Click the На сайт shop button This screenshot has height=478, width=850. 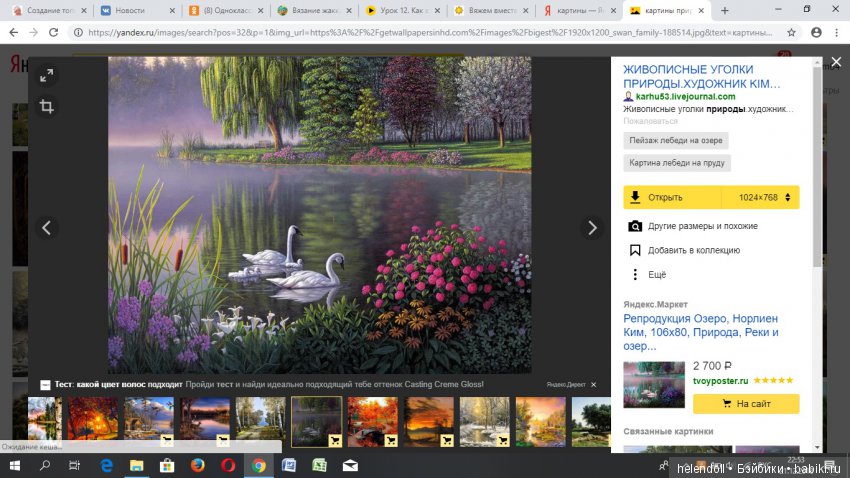[x=746, y=404]
